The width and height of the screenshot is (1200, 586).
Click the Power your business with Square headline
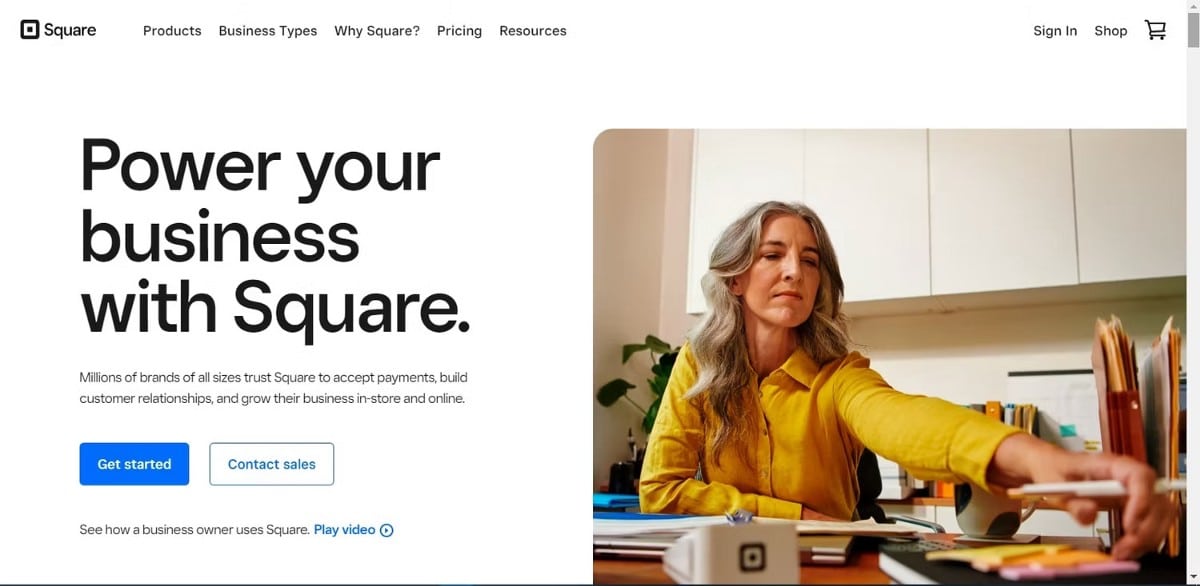coord(275,237)
